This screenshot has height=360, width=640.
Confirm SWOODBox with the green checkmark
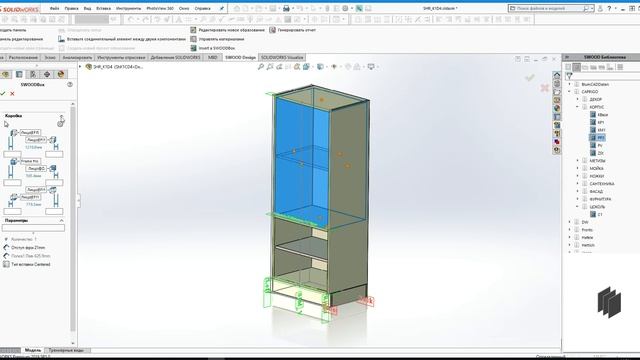tap(2, 93)
